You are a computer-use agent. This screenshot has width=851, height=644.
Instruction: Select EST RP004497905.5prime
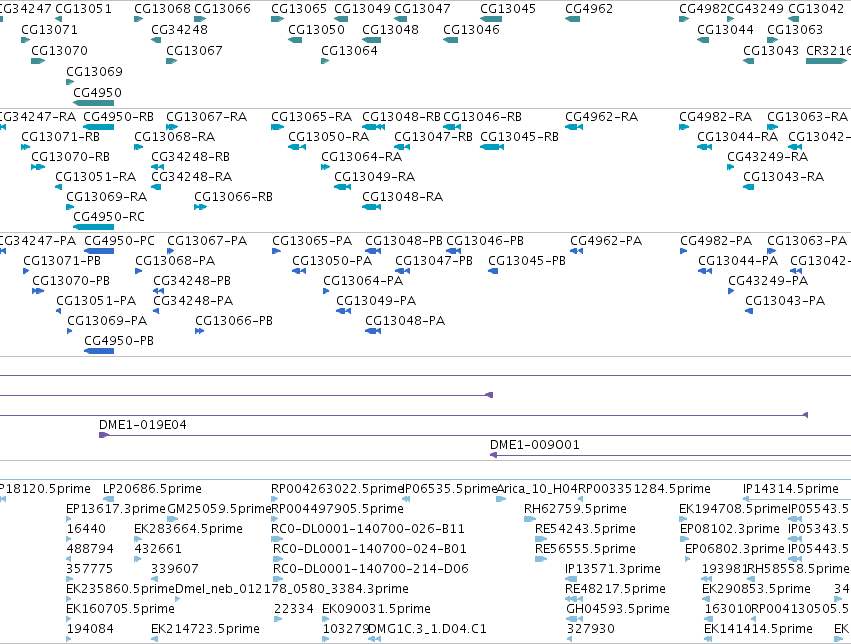(338, 509)
